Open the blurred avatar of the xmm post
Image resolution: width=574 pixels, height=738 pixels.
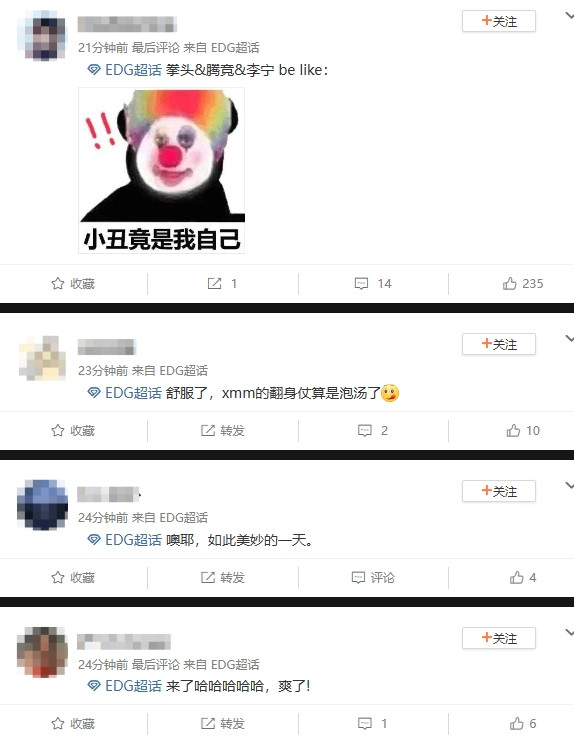coord(42,358)
